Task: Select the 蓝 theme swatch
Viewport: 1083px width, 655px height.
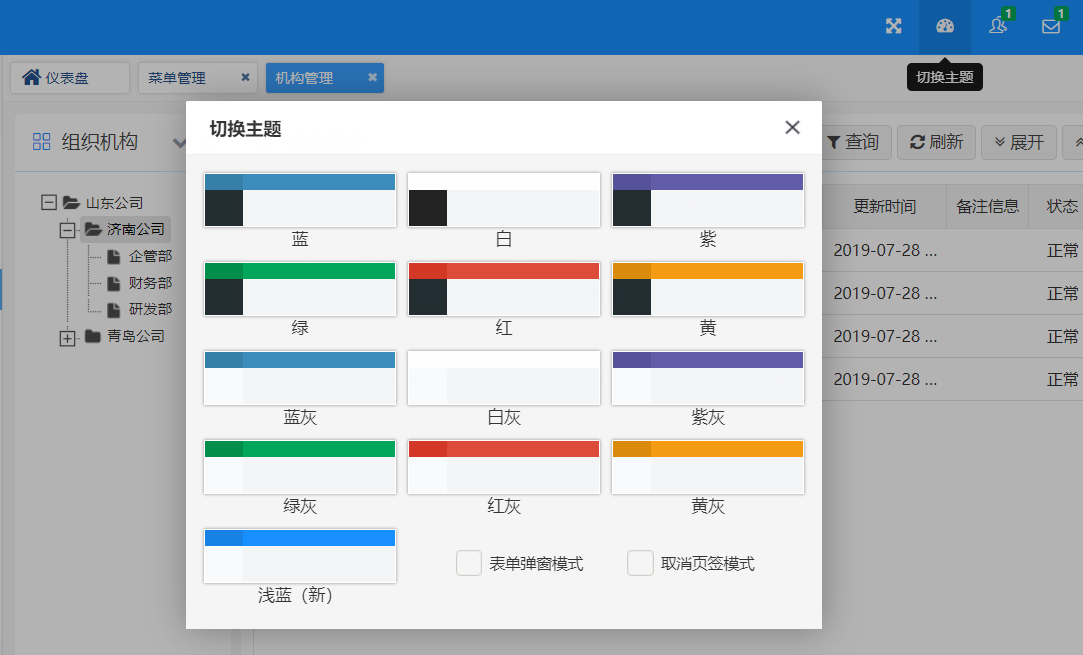Action: (x=300, y=200)
